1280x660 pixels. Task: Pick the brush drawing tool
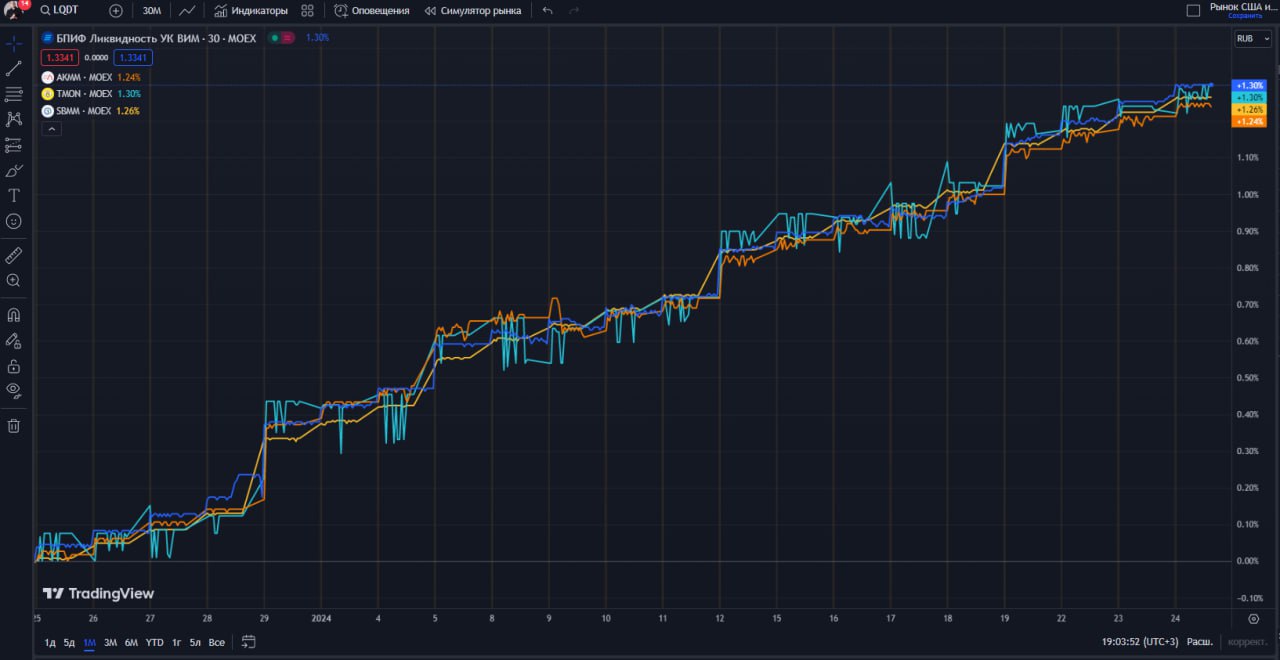click(x=14, y=170)
